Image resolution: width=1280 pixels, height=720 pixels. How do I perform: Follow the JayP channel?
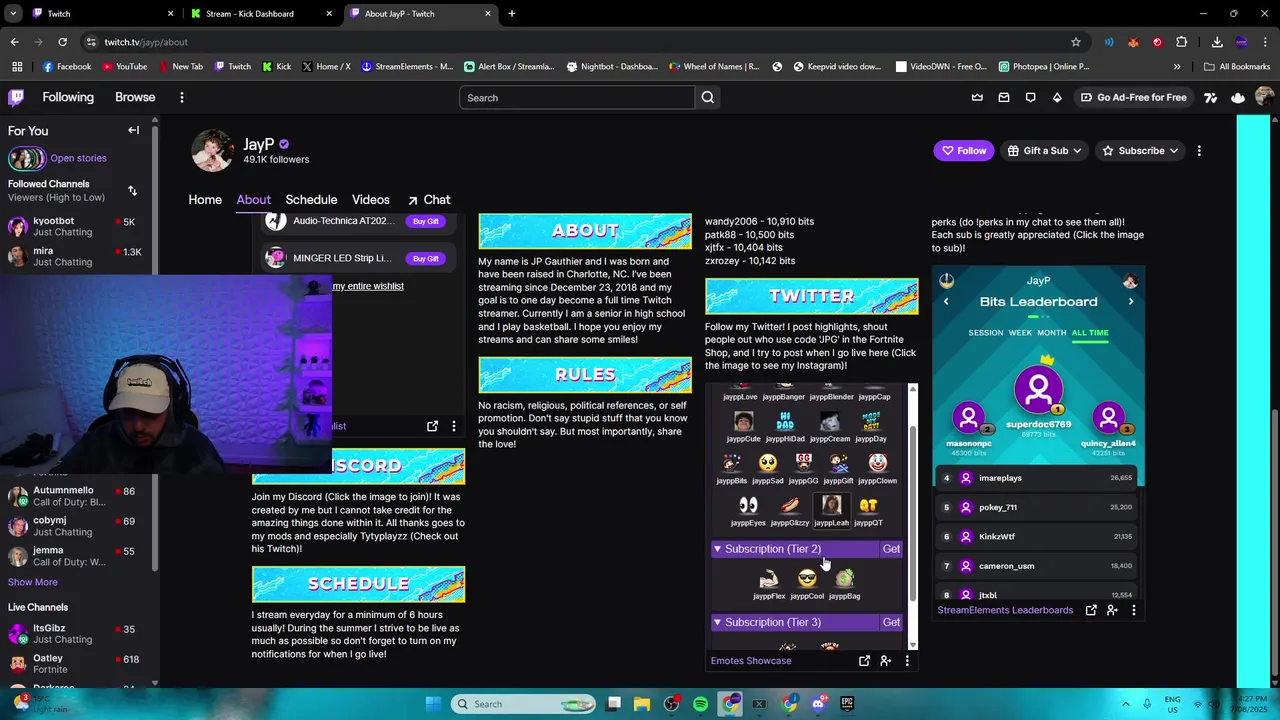tap(963, 151)
